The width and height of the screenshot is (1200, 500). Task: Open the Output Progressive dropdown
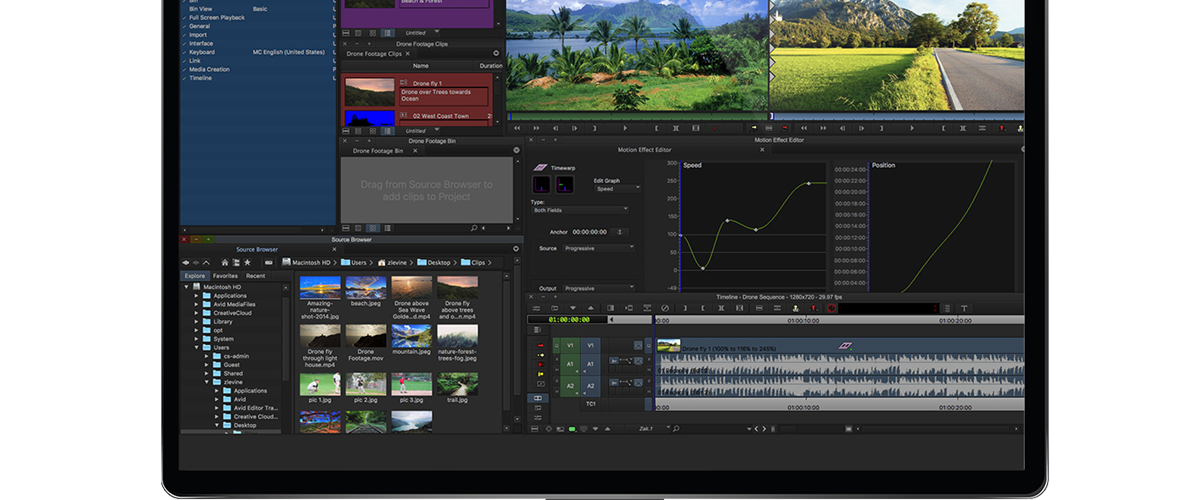coord(598,288)
